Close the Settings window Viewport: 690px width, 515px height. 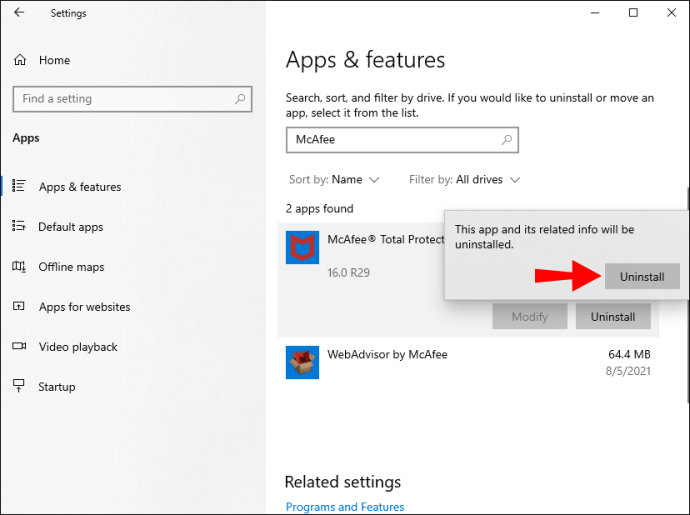[x=672, y=13]
